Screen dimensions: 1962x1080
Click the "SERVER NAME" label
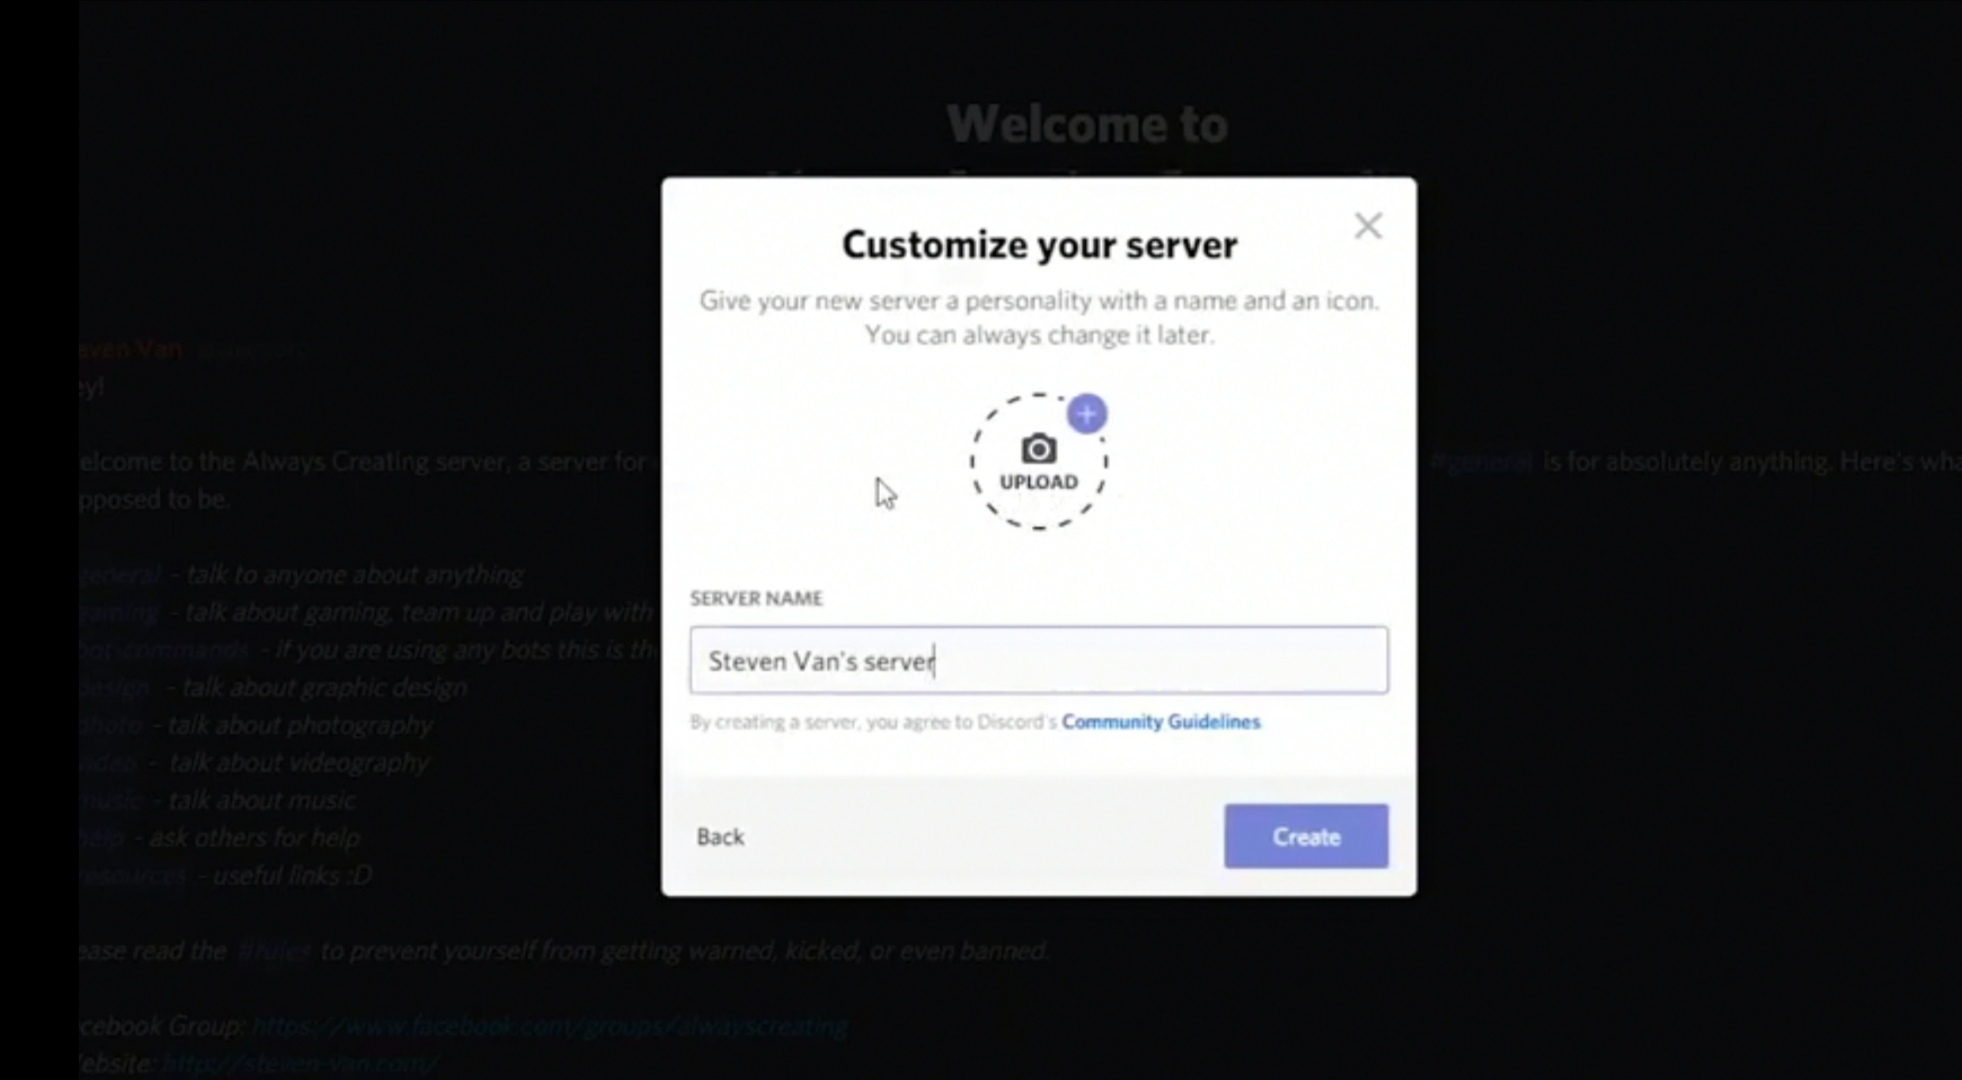[756, 598]
